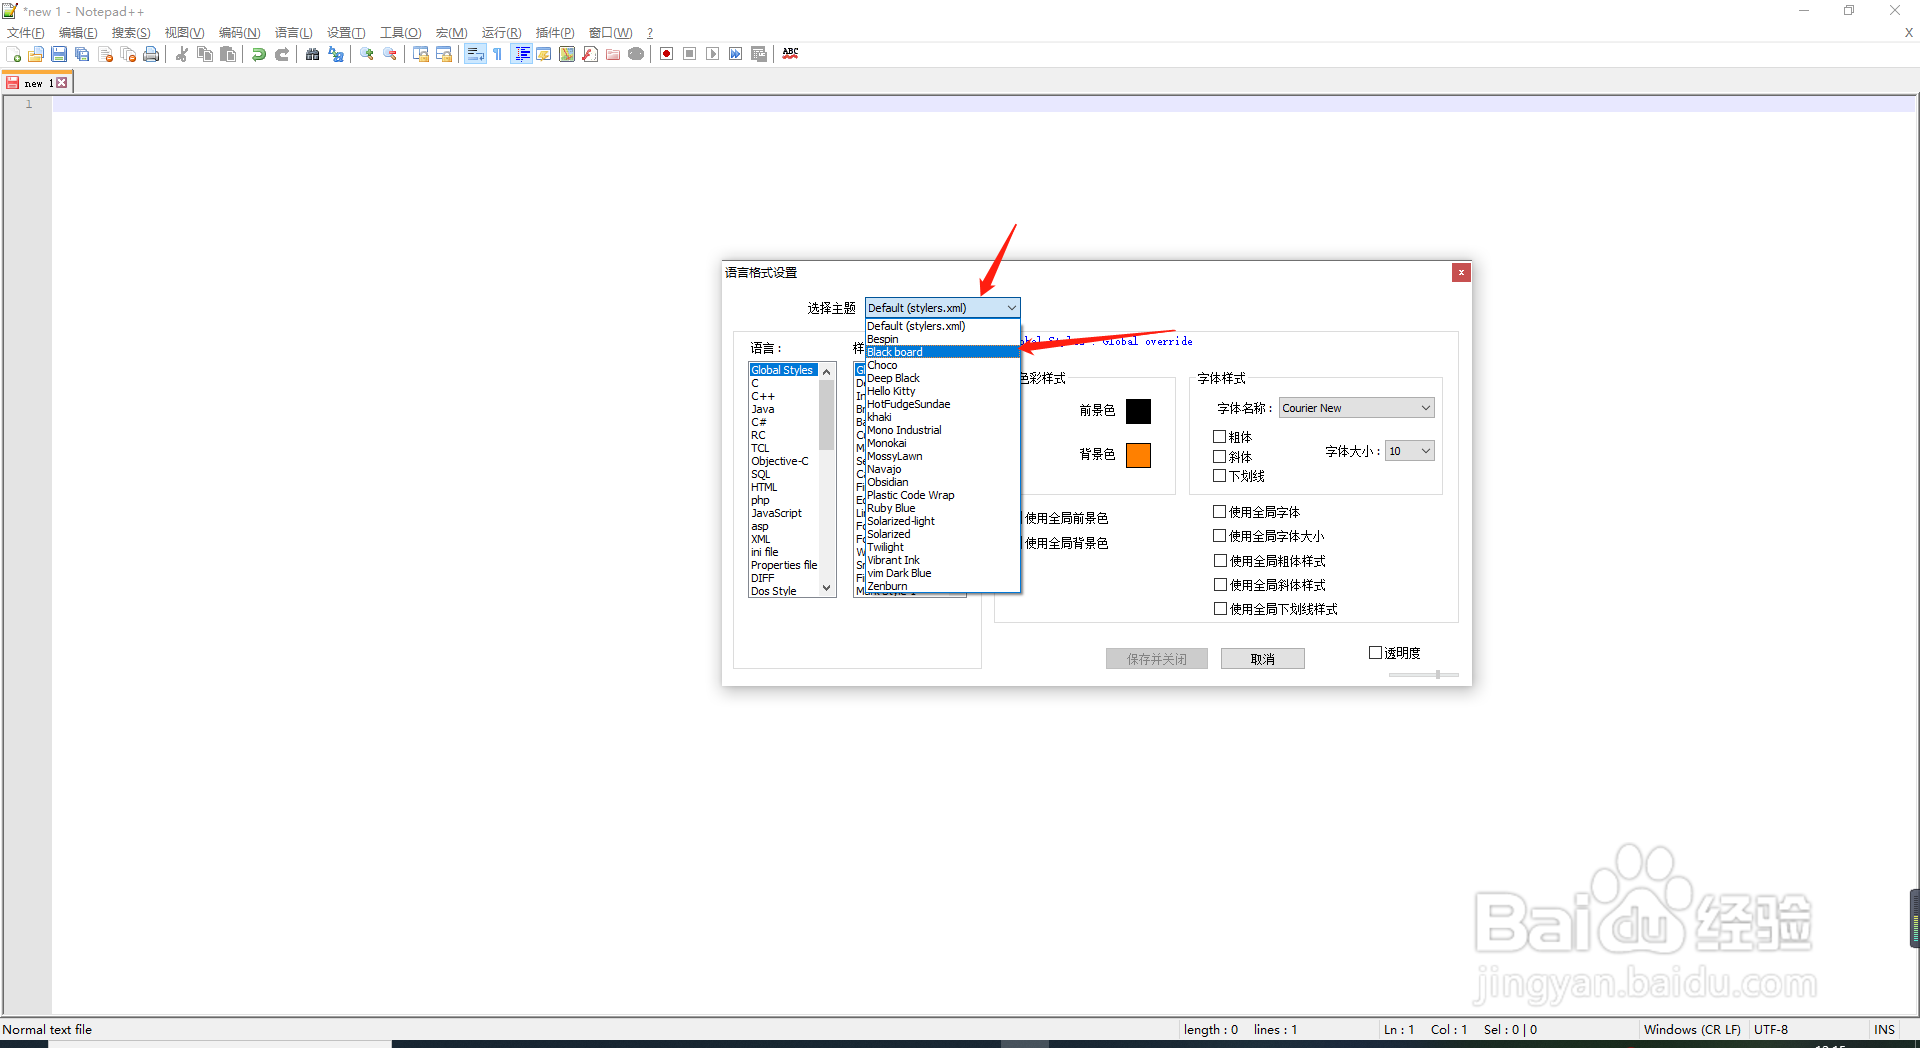Screen dimensions: 1920x1048
Task: Open Find with the binoculars icon
Action: [313, 54]
